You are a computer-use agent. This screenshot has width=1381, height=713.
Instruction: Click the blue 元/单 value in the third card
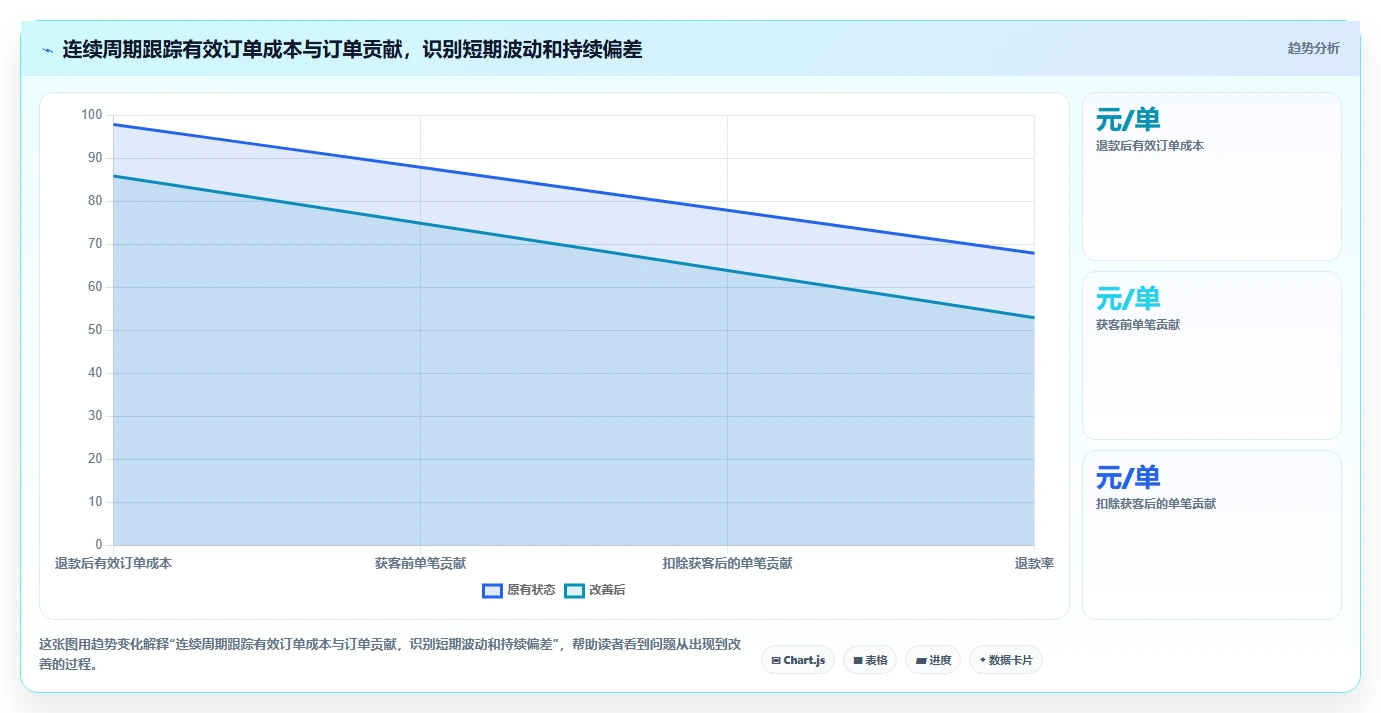[1128, 477]
